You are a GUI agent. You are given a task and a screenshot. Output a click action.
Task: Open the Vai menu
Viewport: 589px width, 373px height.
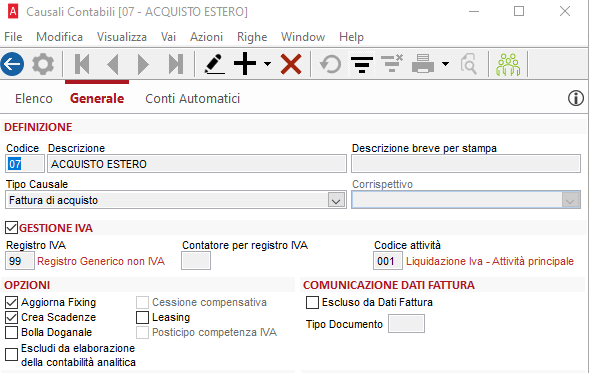point(168,37)
